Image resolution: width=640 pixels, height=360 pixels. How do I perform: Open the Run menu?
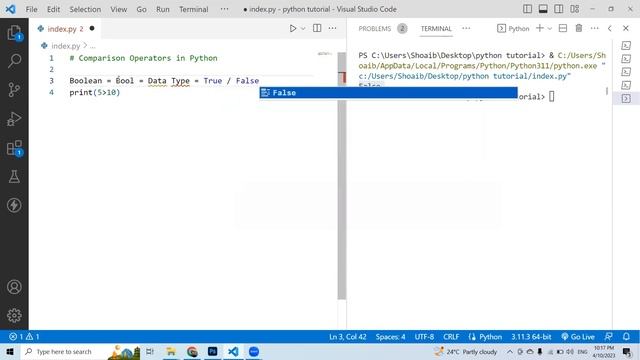pyautogui.click(x=162, y=9)
